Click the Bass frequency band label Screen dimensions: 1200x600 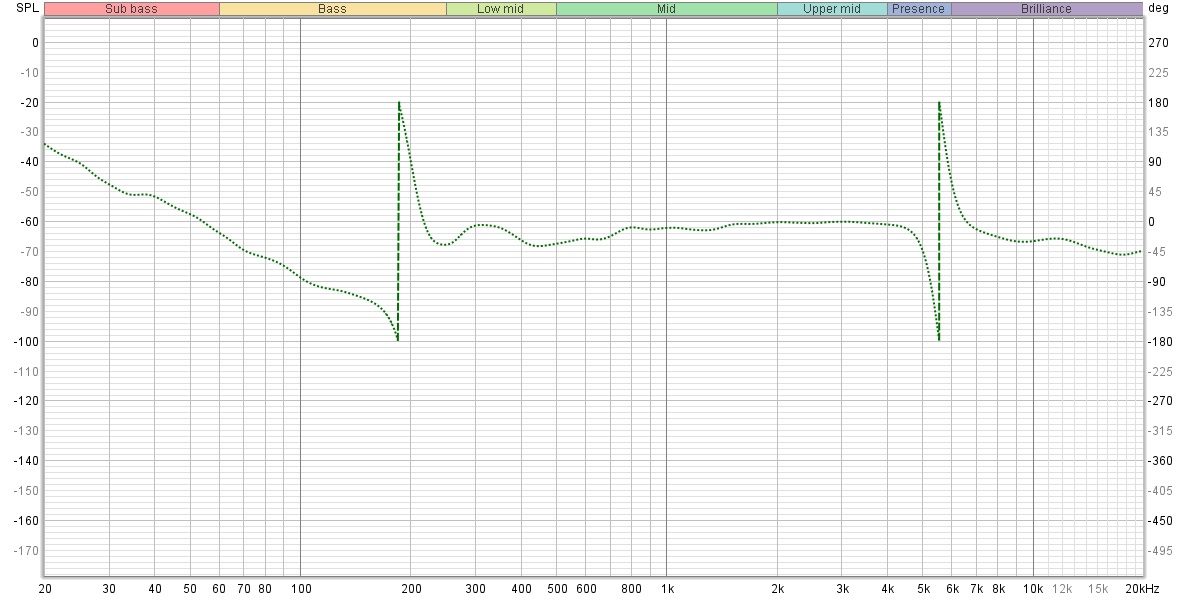click(333, 9)
